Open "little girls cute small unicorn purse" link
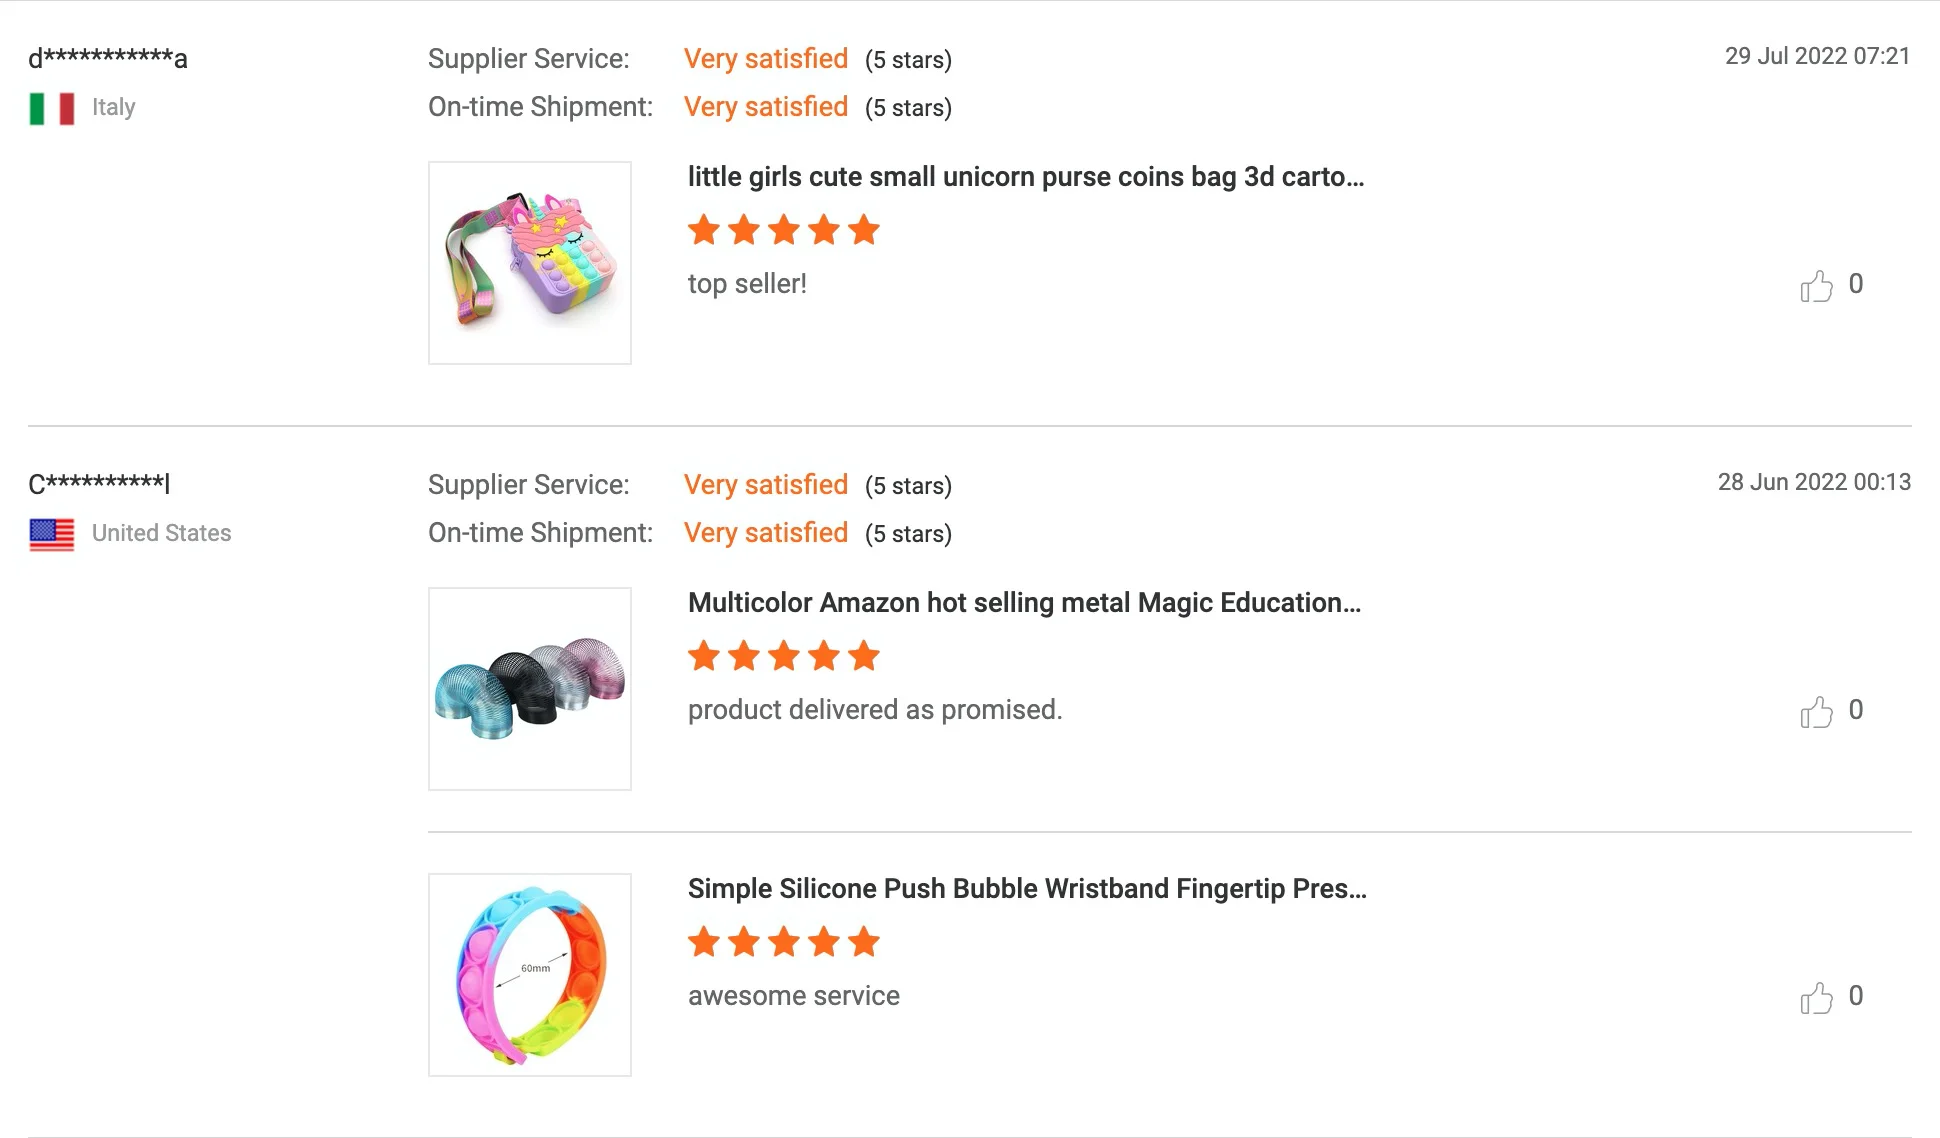Viewport: 1940px width, 1138px height. [1025, 177]
